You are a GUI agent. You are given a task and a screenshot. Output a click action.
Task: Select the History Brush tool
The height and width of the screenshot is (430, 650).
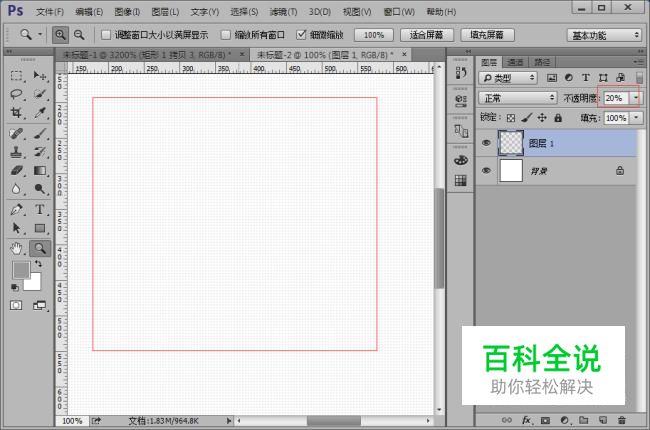coord(40,152)
